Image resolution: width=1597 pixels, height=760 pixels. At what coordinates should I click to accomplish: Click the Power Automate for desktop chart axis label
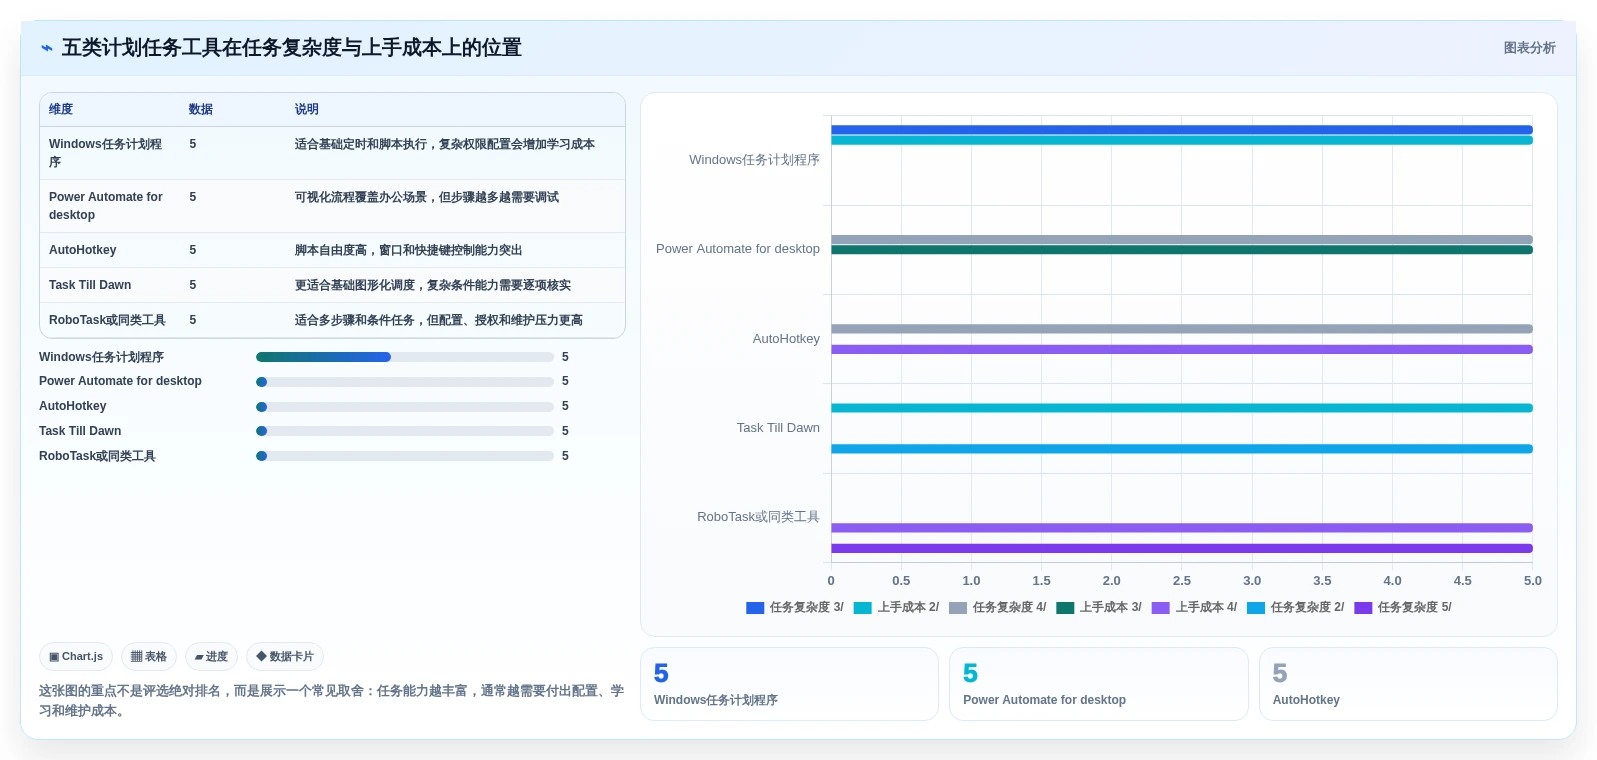(x=738, y=249)
